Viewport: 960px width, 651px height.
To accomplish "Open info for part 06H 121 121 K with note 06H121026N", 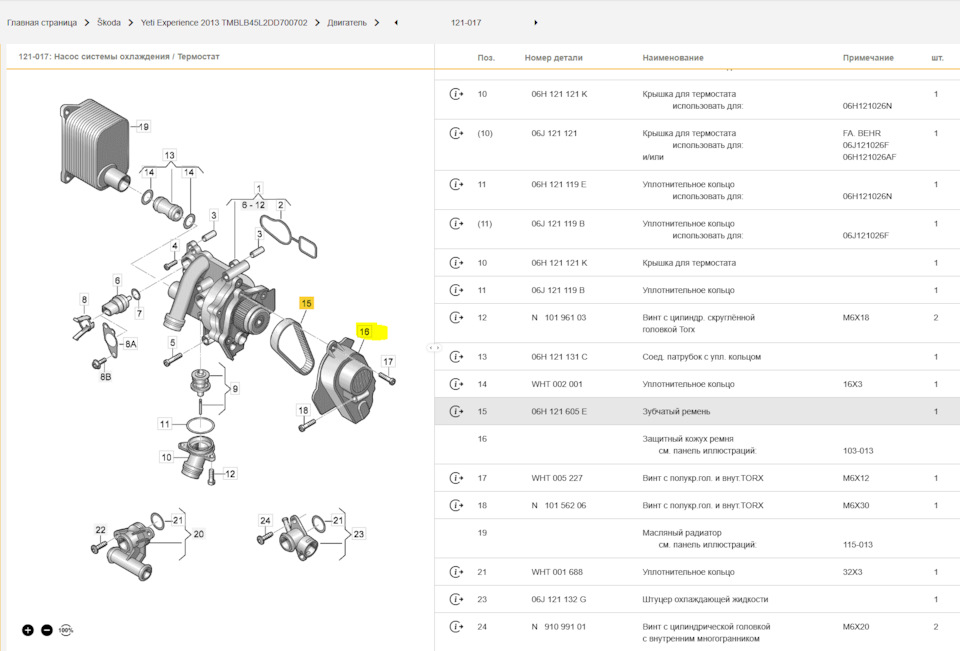I will click(456, 94).
